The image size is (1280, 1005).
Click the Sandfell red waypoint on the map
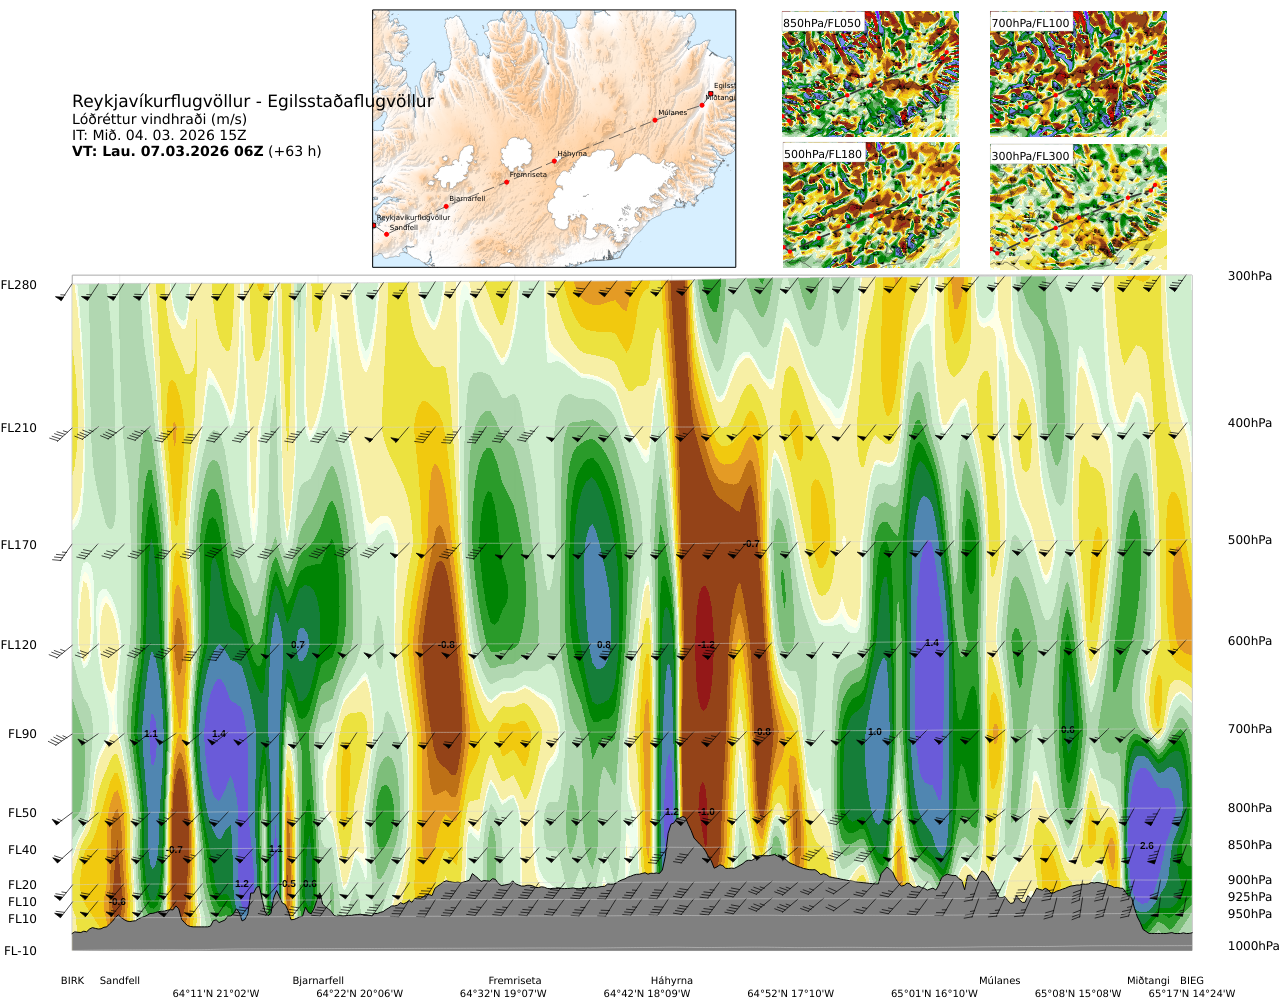tap(386, 234)
